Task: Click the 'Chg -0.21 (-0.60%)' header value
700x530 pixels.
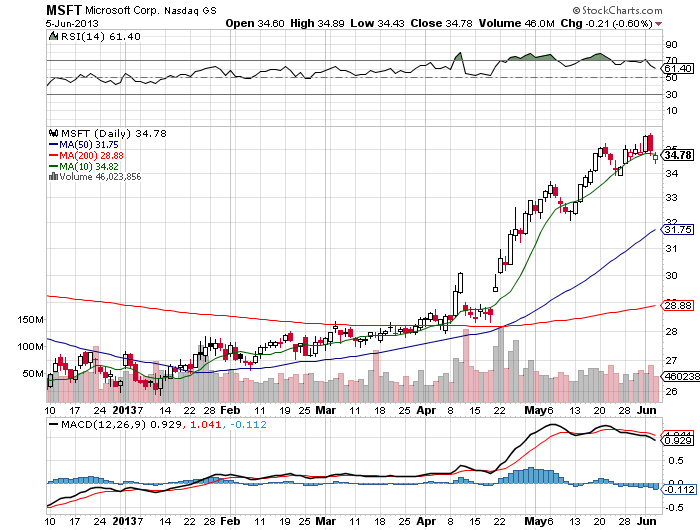Action: click(606, 23)
